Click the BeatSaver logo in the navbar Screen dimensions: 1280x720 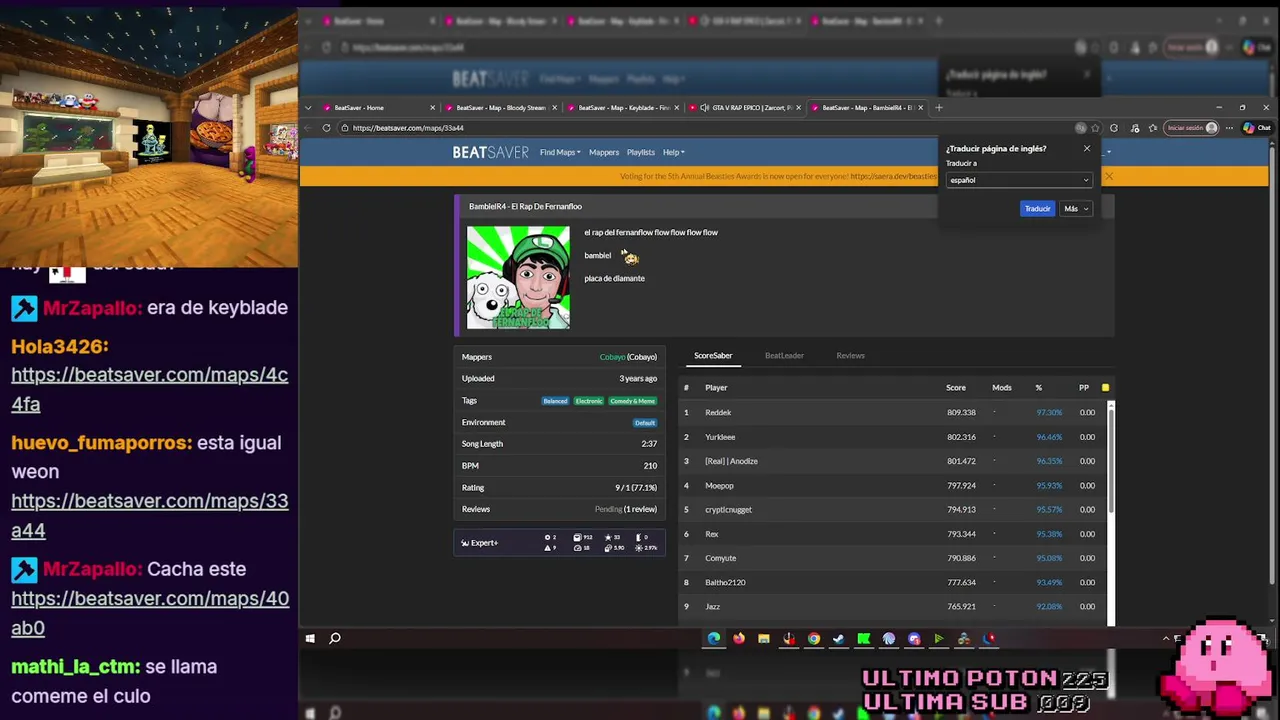pos(490,152)
